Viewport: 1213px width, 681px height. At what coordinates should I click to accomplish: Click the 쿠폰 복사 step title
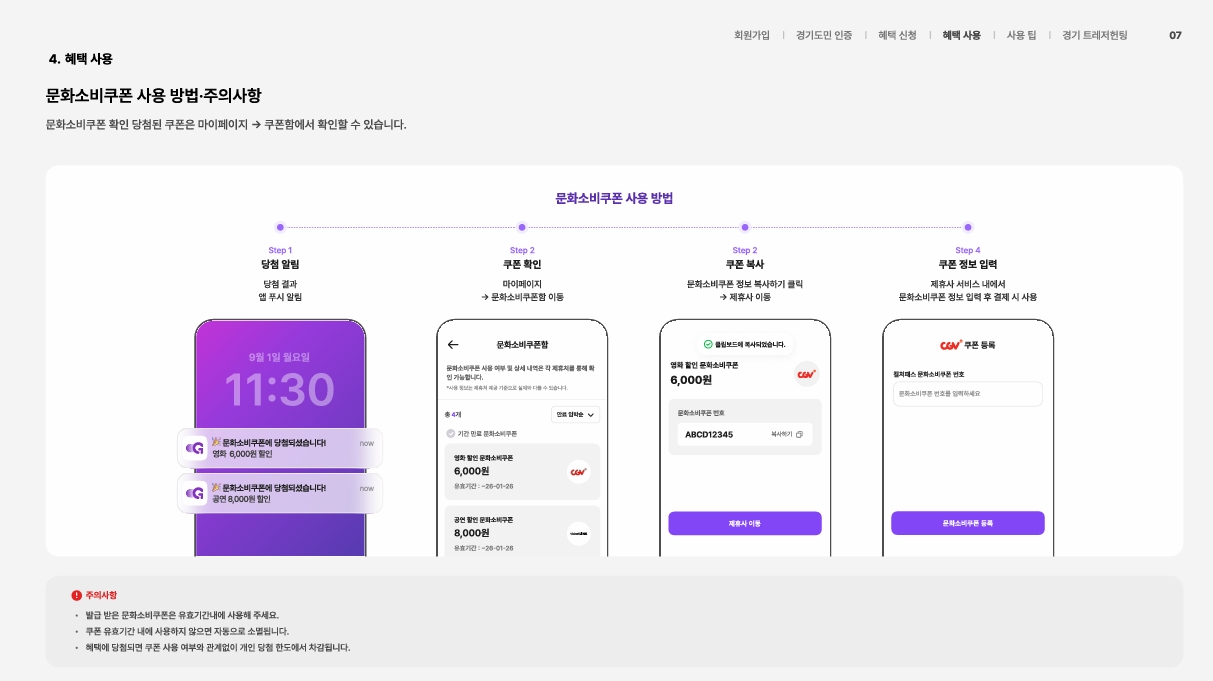point(745,265)
